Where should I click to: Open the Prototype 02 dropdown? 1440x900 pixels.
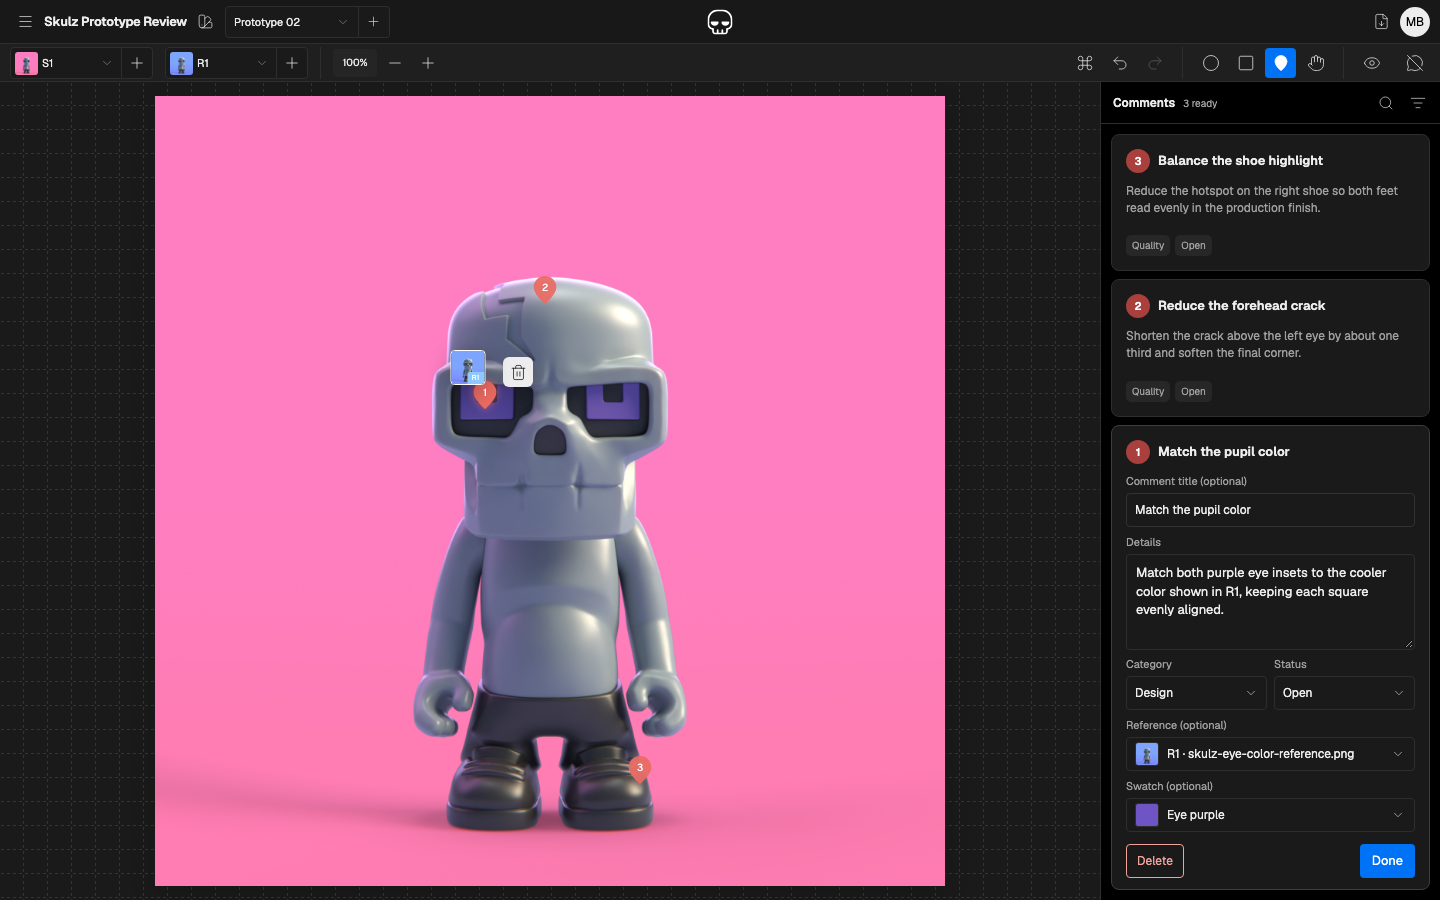pyautogui.click(x=292, y=22)
